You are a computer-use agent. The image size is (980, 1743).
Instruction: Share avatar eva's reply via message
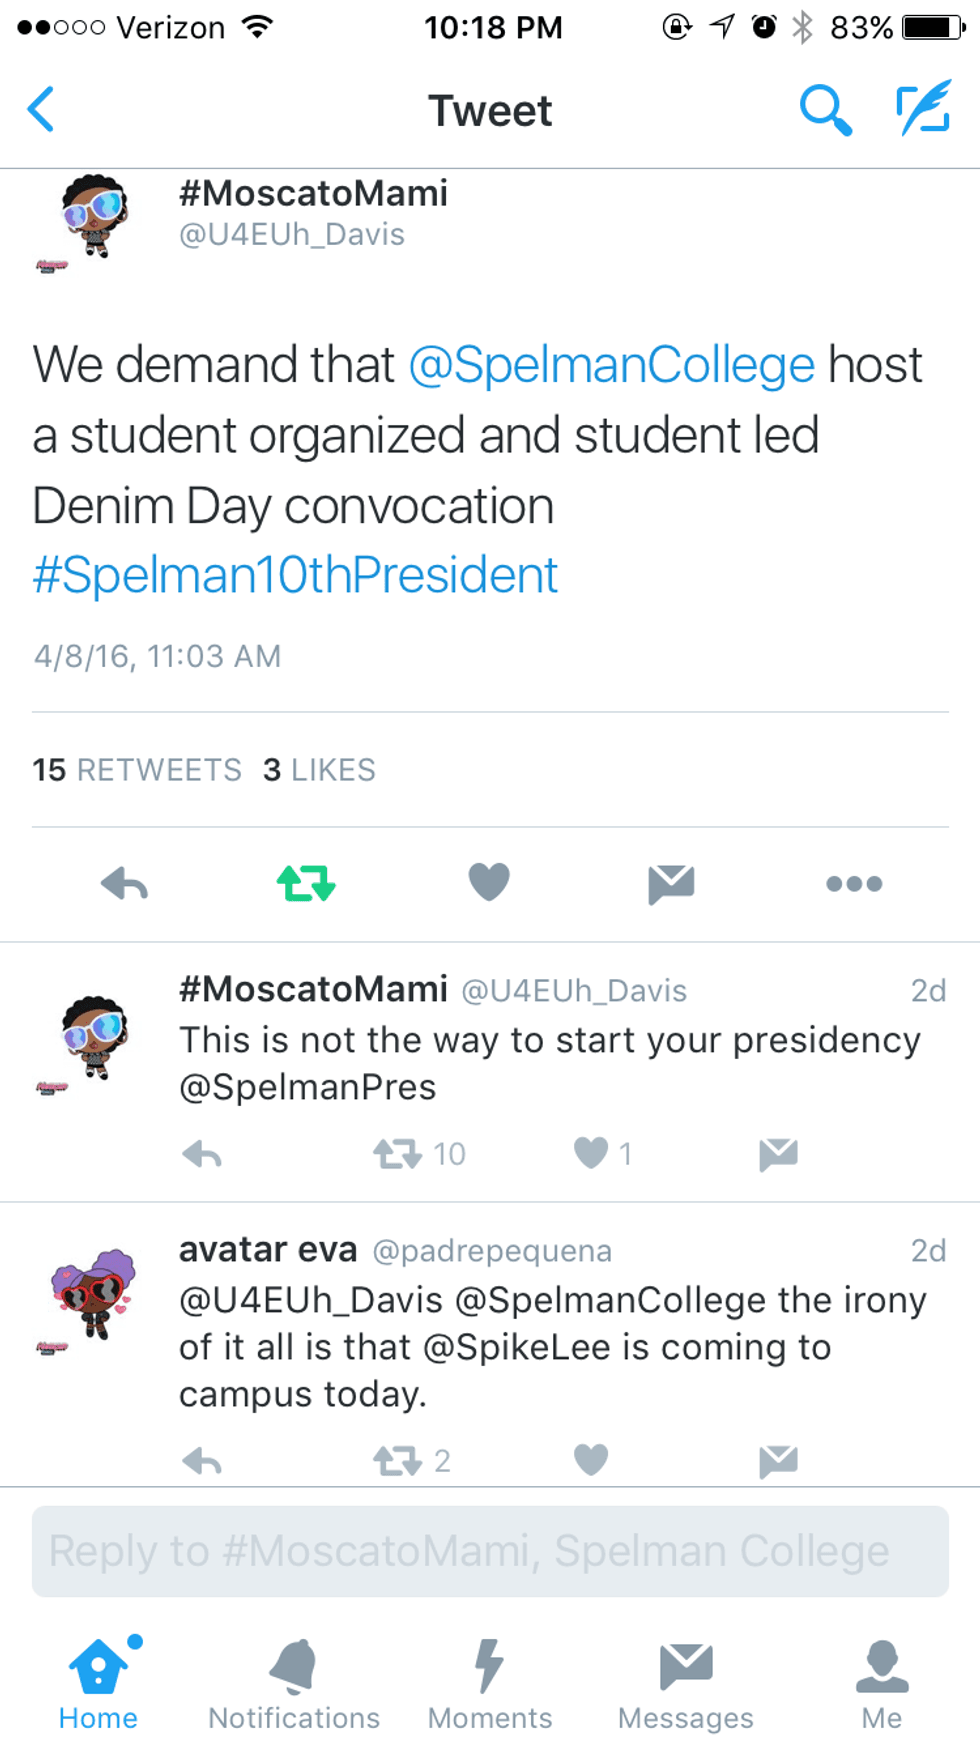pos(778,1461)
